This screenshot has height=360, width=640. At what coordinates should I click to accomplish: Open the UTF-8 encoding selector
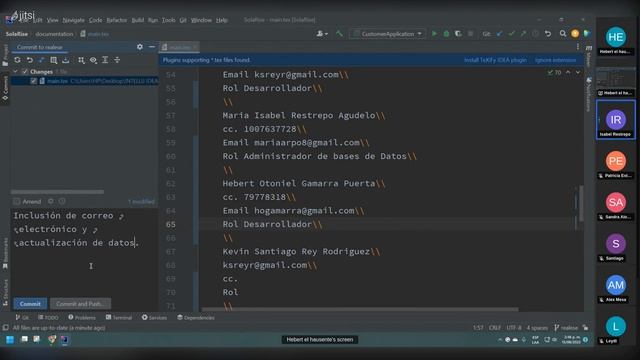pyautogui.click(x=513, y=328)
